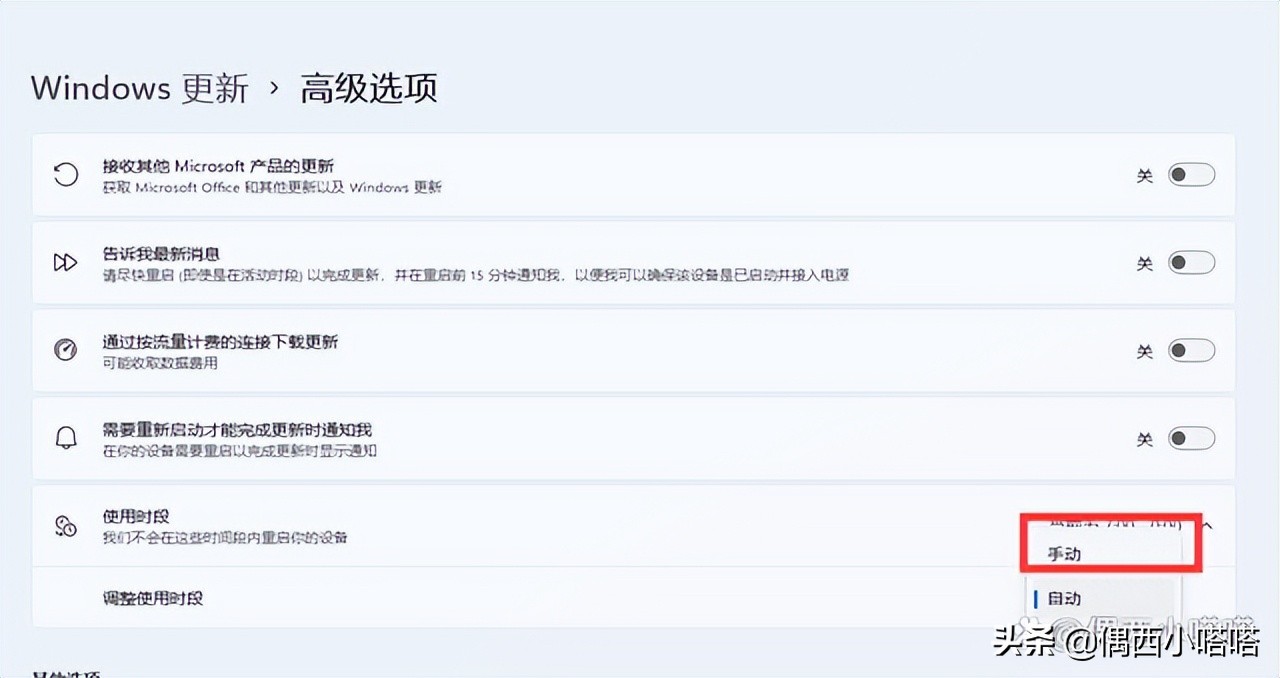This screenshot has height=678, width=1280.
Task: Enable 接收其他 Microsoft 产品的更新
Action: (1190, 173)
